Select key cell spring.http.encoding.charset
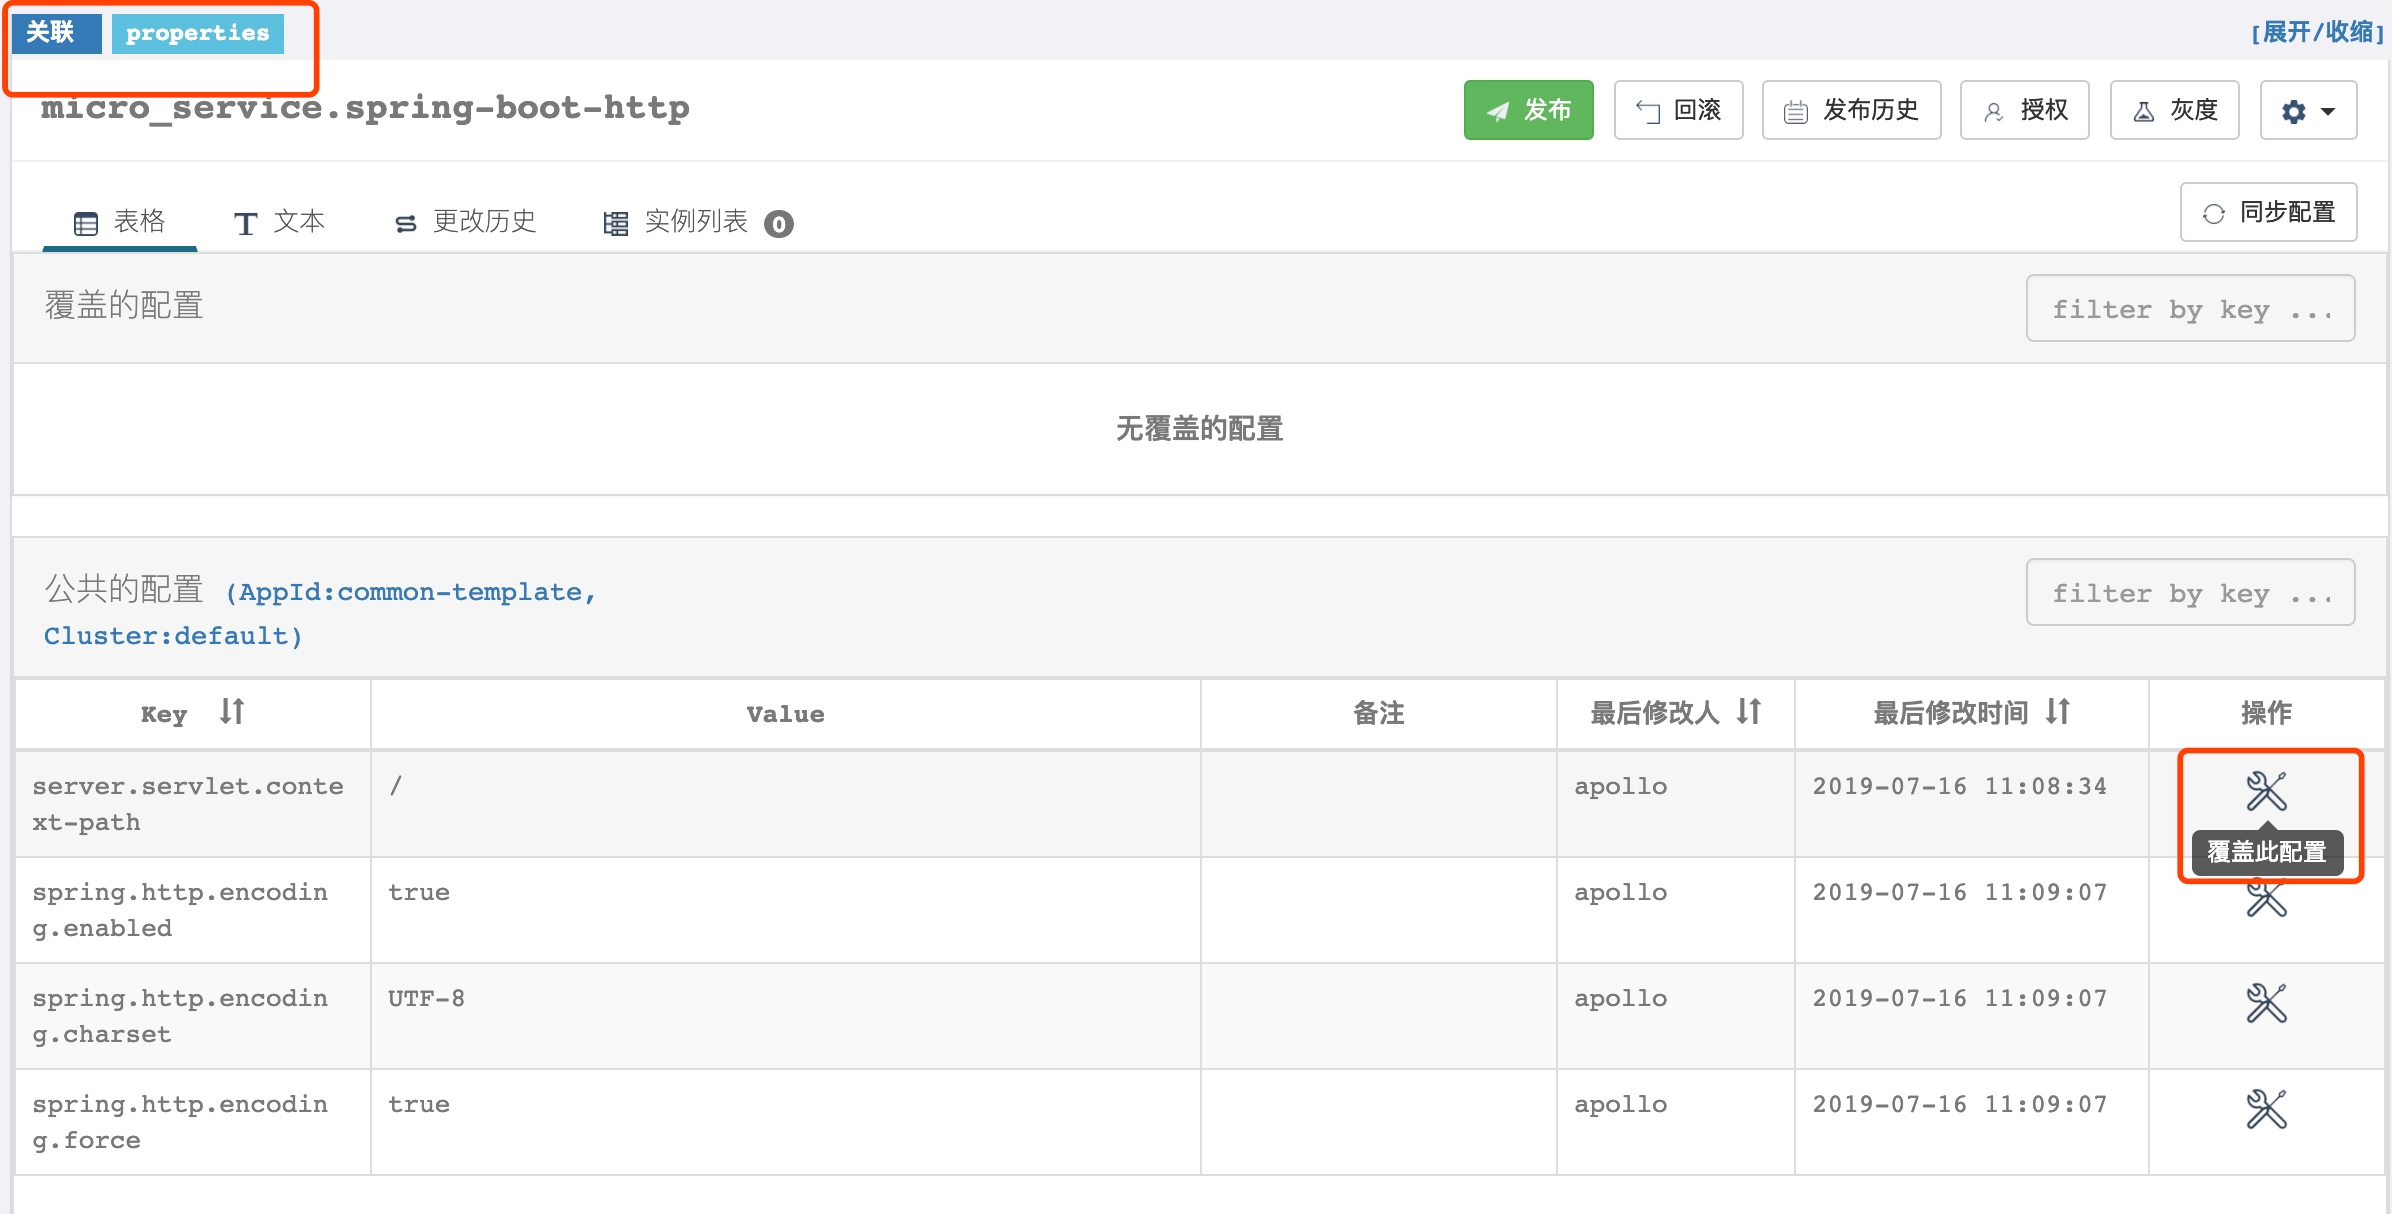The height and width of the screenshot is (1214, 2392). click(x=192, y=1016)
